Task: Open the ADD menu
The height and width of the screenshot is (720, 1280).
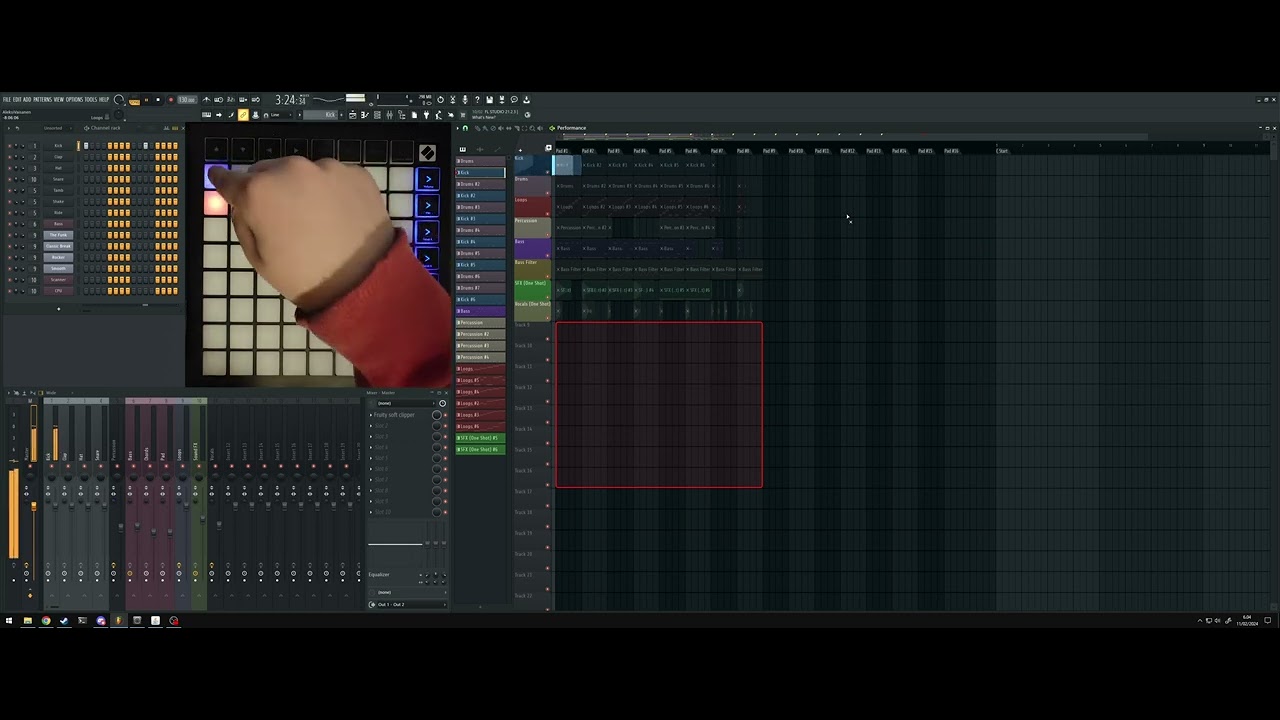Action: [x=27, y=100]
